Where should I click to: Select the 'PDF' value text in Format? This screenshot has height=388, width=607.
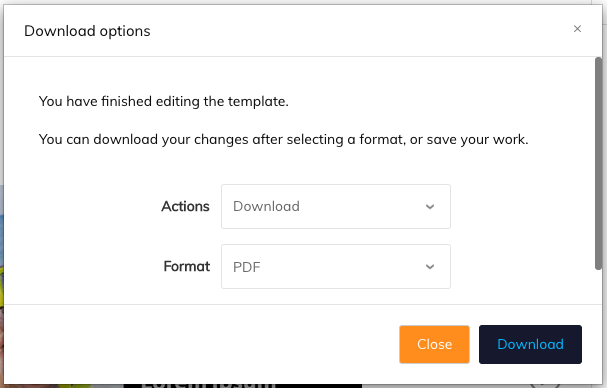click(x=247, y=267)
